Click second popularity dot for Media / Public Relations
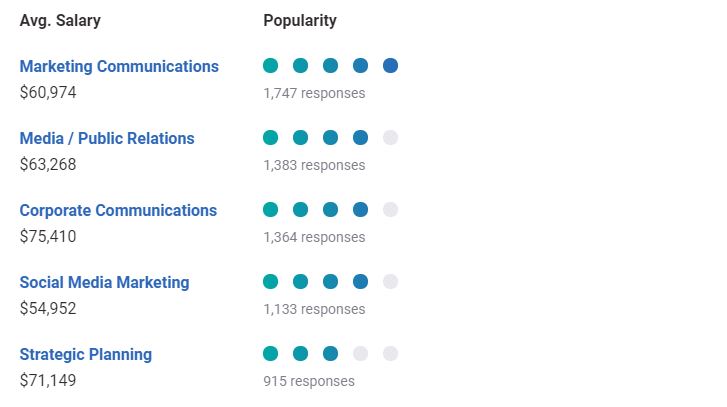Viewport: 727px width, 407px height. click(x=300, y=138)
